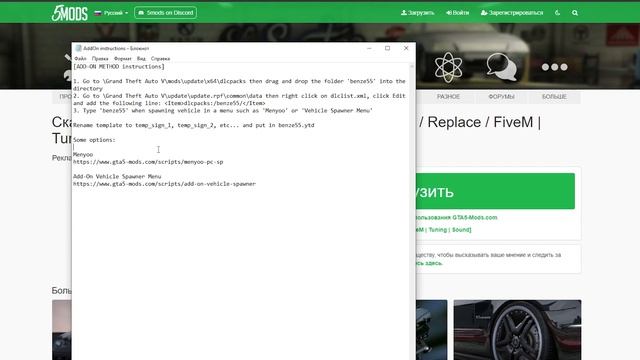Toggle dark mode moon icon

pos(557,13)
